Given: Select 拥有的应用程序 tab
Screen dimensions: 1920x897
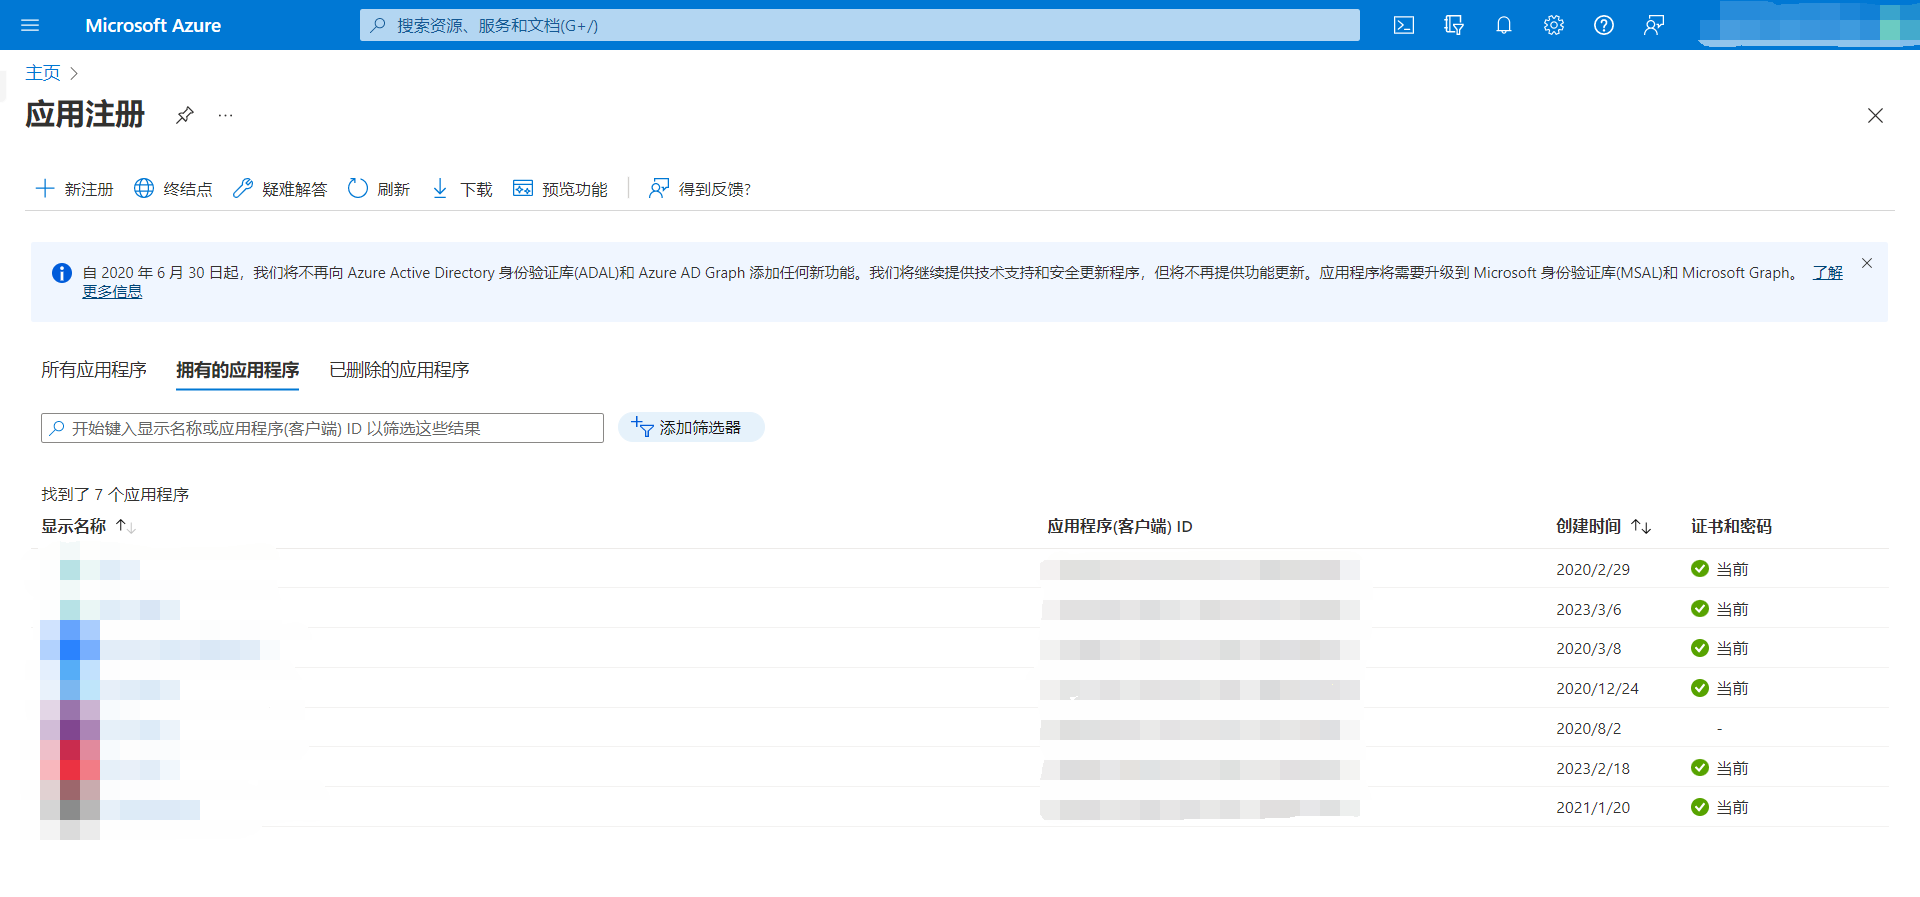Looking at the screenshot, I should (238, 370).
